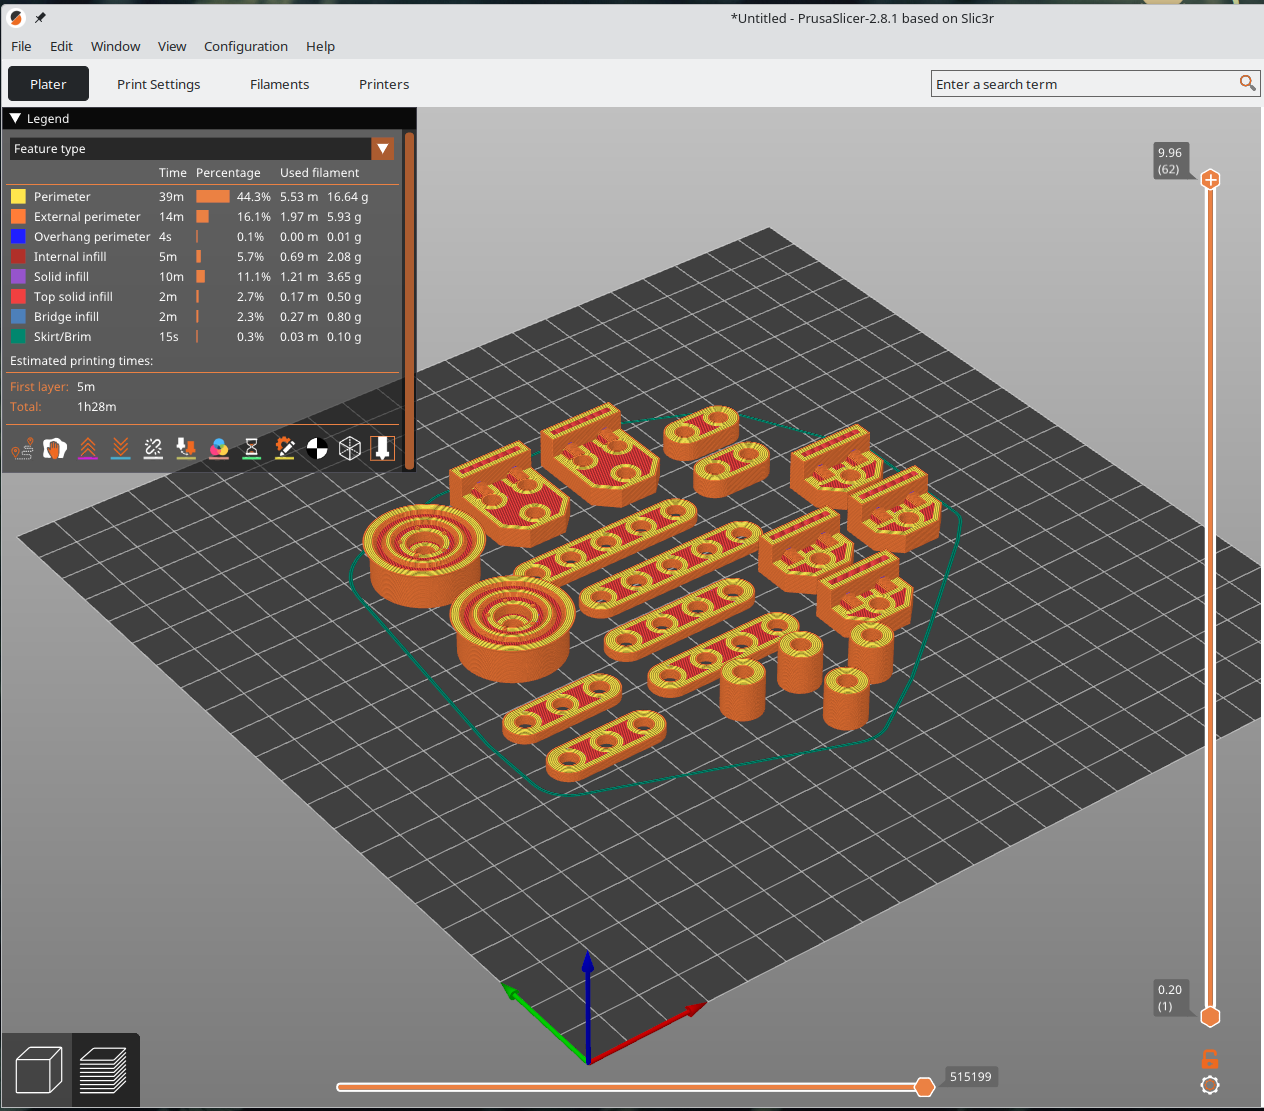This screenshot has width=1264, height=1111.
Task: Toggle shells cube visibility
Action: click(x=350, y=449)
